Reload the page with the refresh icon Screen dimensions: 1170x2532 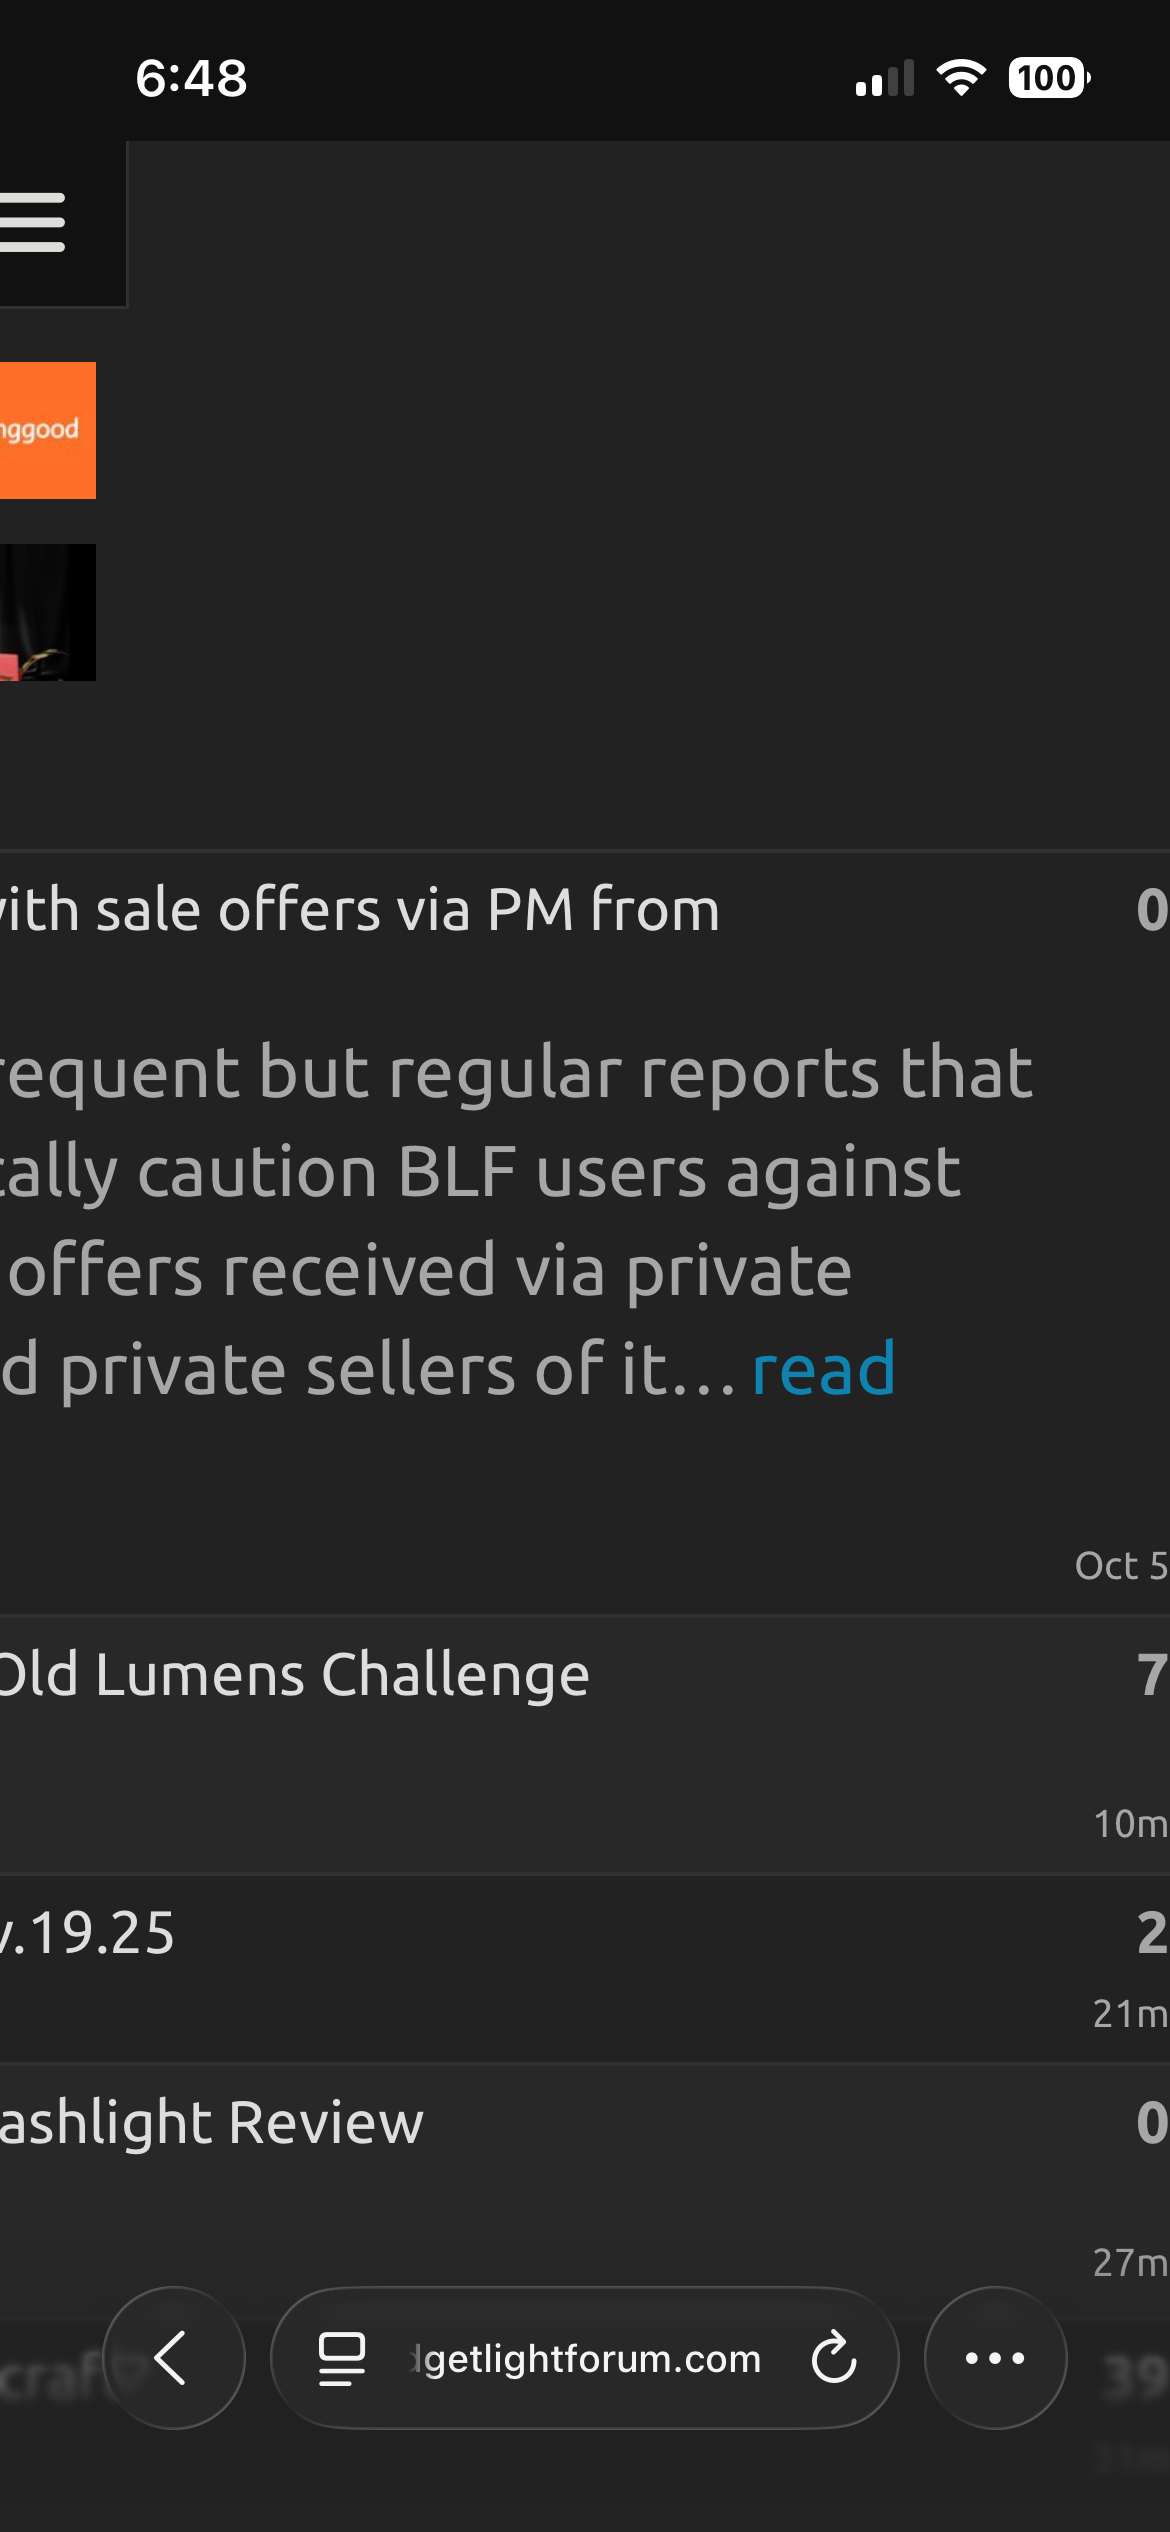[833, 2358]
